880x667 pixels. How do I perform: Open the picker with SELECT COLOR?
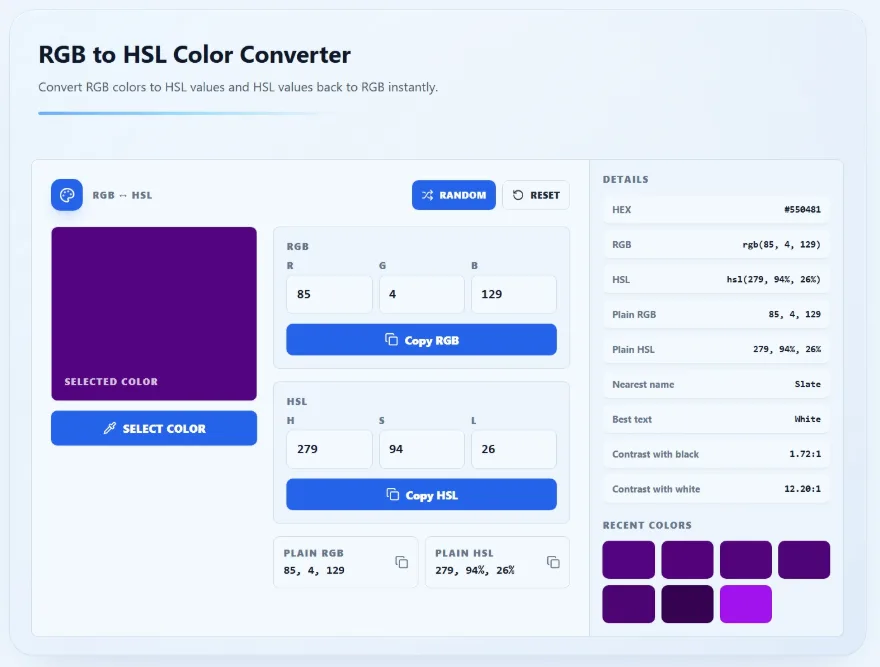point(154,428)
